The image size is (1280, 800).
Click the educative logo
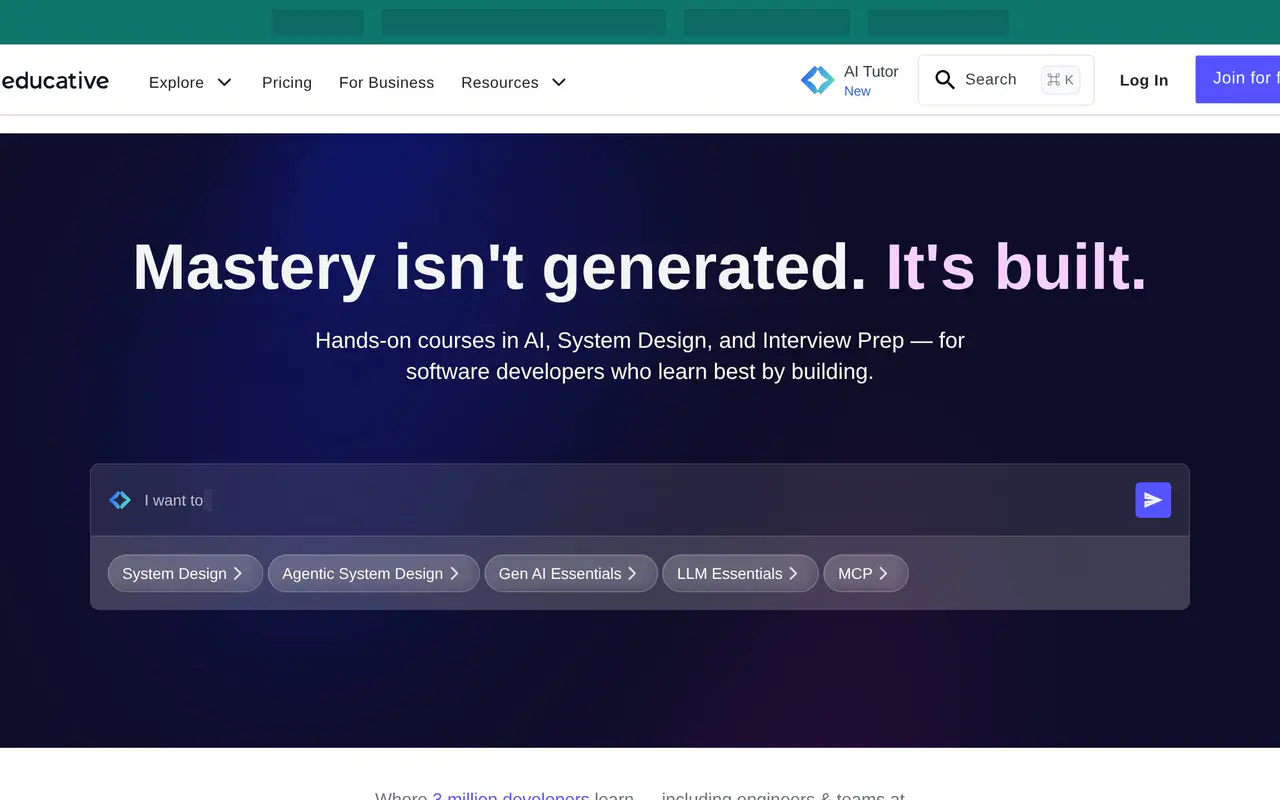(54, 81)
